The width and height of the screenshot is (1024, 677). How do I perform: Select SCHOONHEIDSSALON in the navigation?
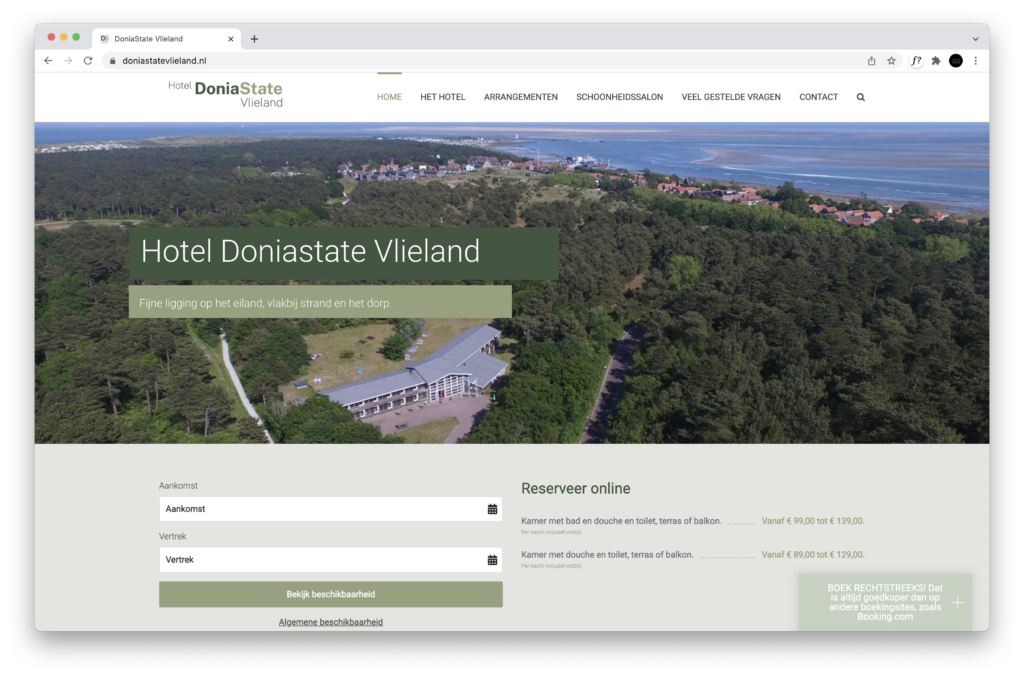619,97
